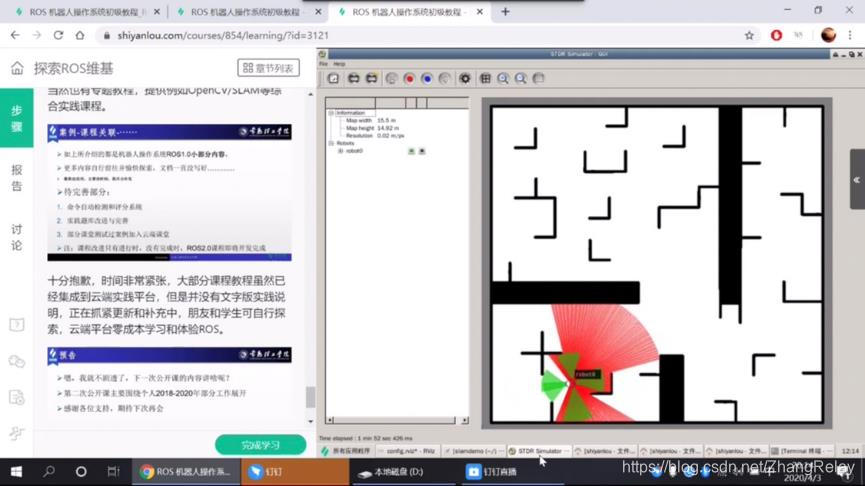Open the 章节列表 chapter list button
Screen dimensions: 865x486
coord(269,68)
